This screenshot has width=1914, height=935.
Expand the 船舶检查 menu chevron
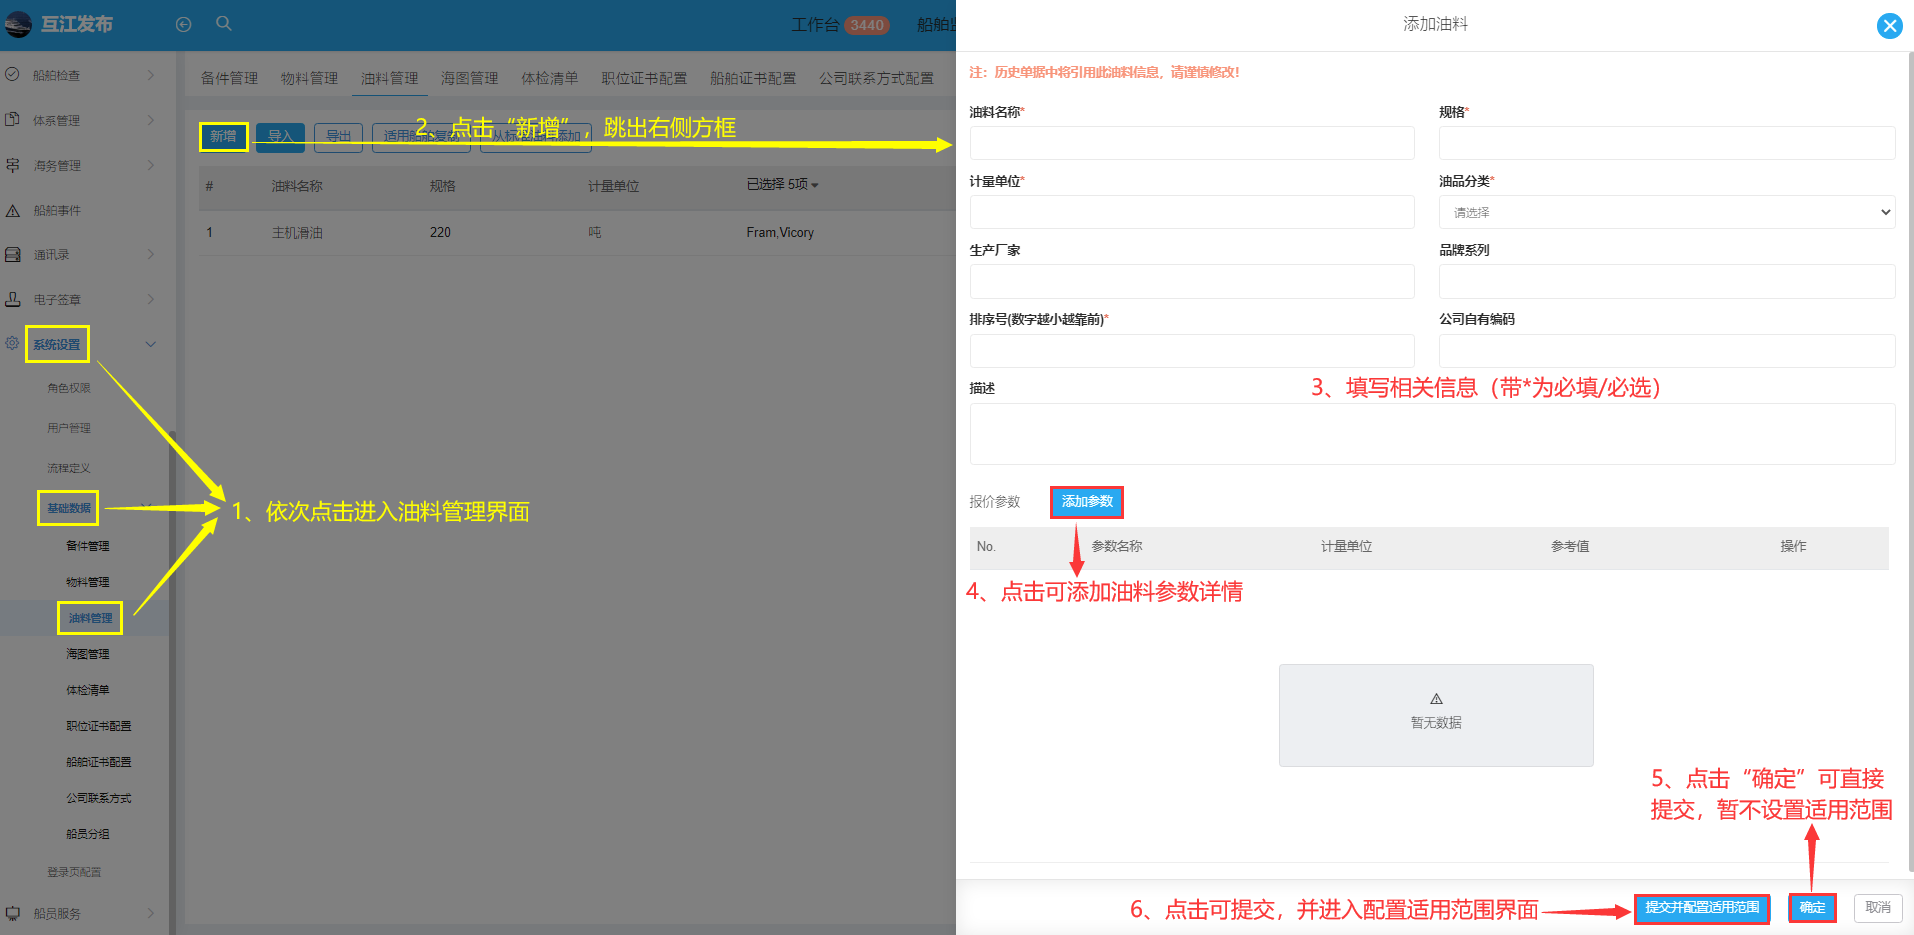click(151, 75)
